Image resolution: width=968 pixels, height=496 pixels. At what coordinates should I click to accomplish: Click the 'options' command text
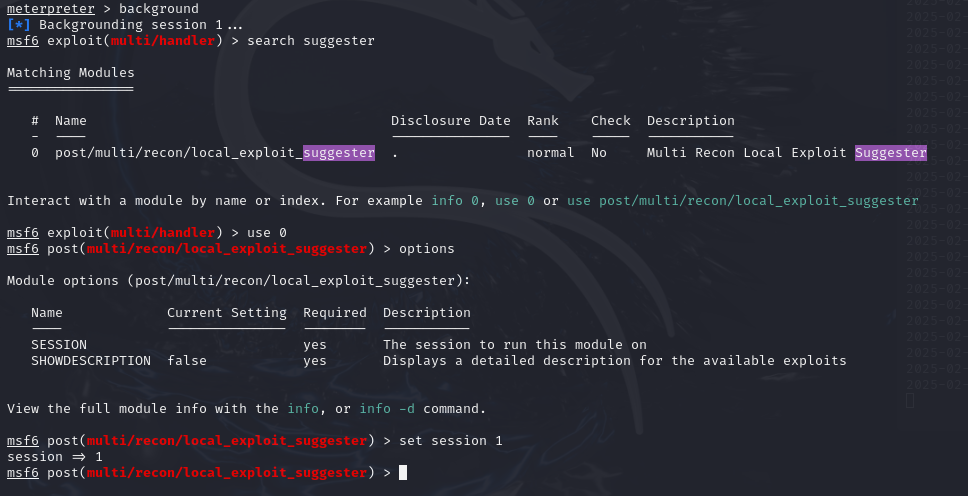pos(427,249)
